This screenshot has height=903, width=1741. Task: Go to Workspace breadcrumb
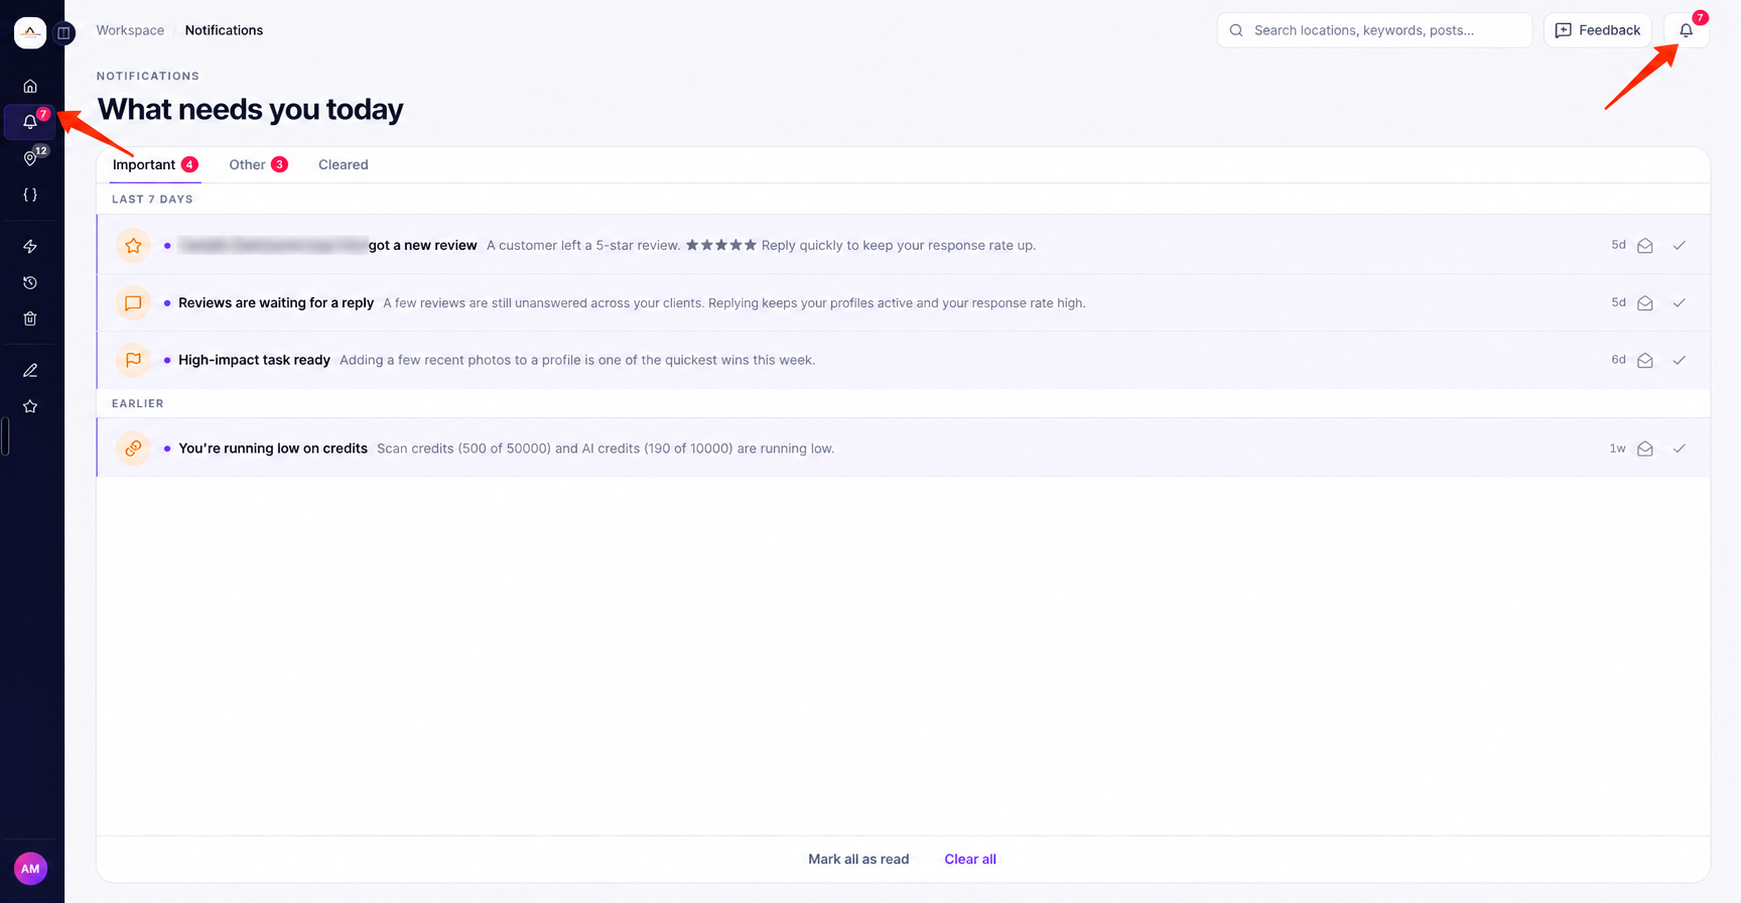point(130,30)
